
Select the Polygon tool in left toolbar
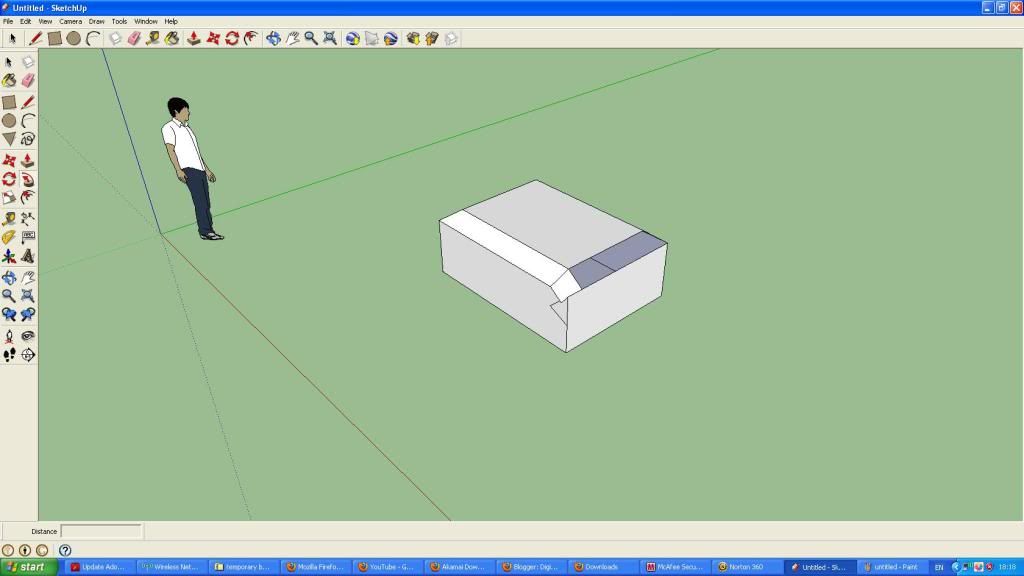point(9,140)
